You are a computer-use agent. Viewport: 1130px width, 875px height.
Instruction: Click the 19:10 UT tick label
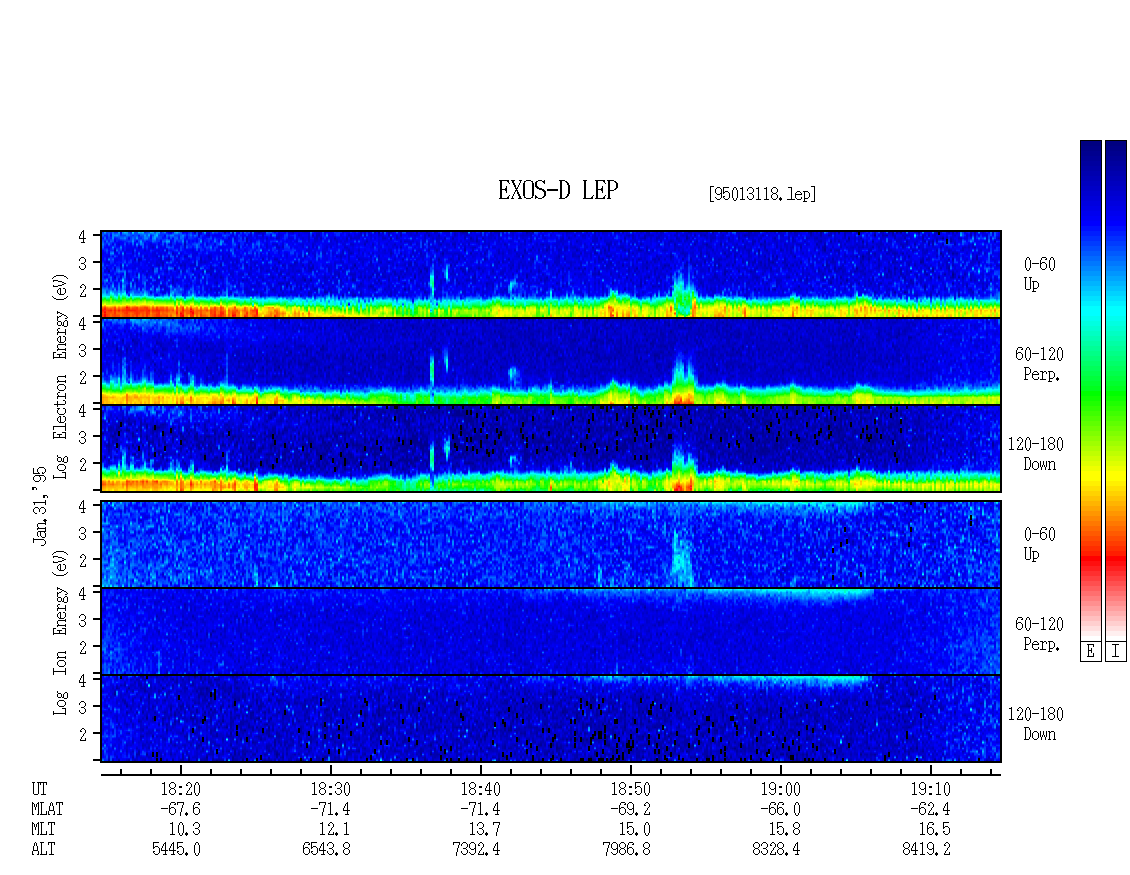tap(930, 789)
